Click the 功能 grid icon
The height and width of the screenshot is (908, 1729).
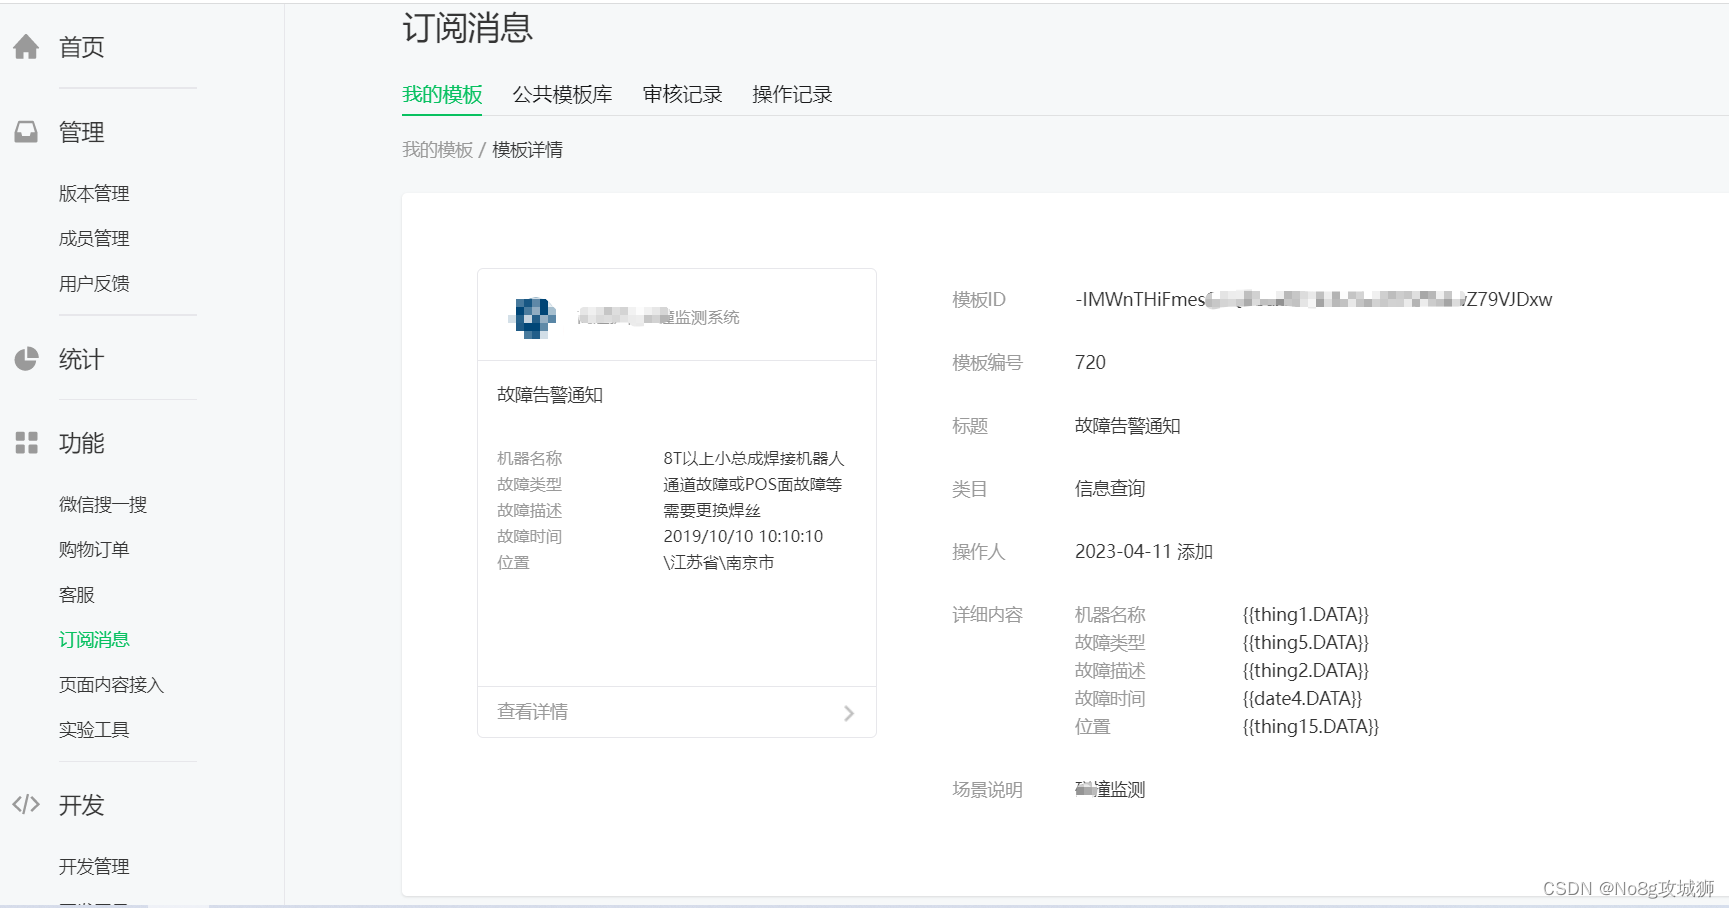pos(26,443)
